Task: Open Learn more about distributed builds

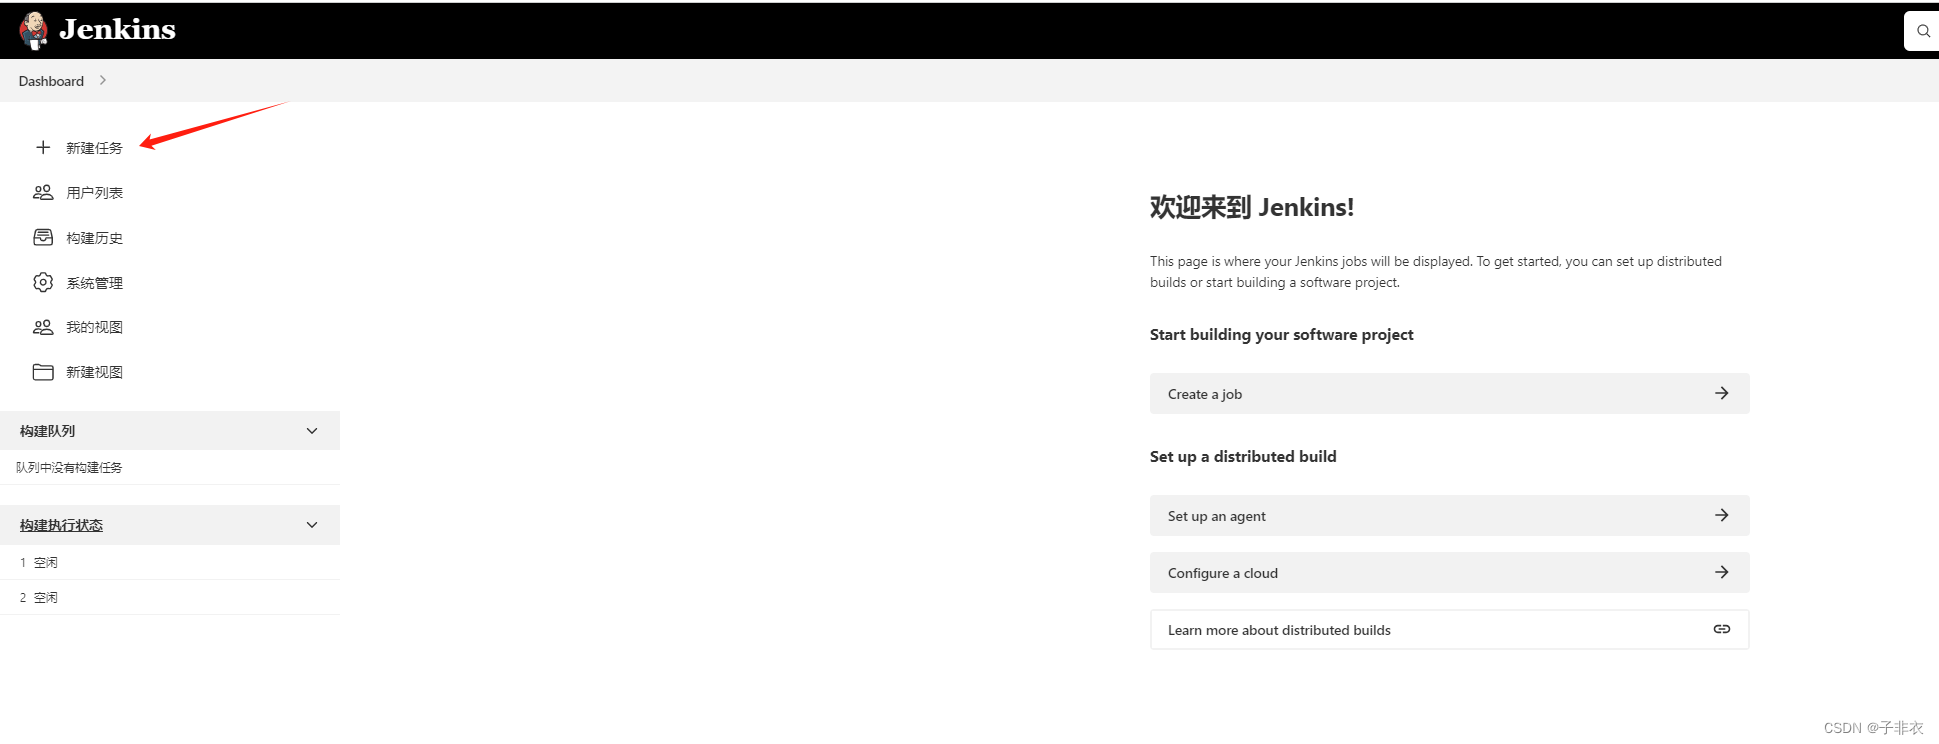Action: click(x=1449, y=630)
